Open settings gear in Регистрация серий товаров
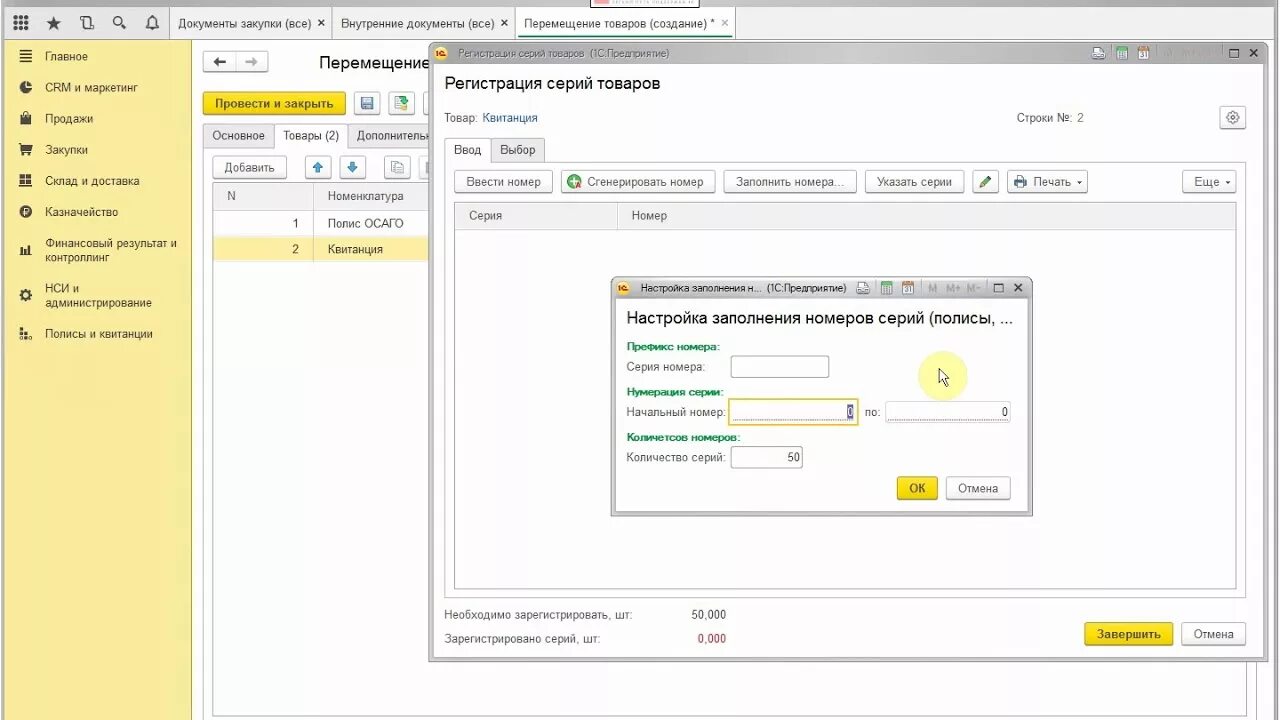The height and width of the screenshot is (720, 1280). [1233, 117]
